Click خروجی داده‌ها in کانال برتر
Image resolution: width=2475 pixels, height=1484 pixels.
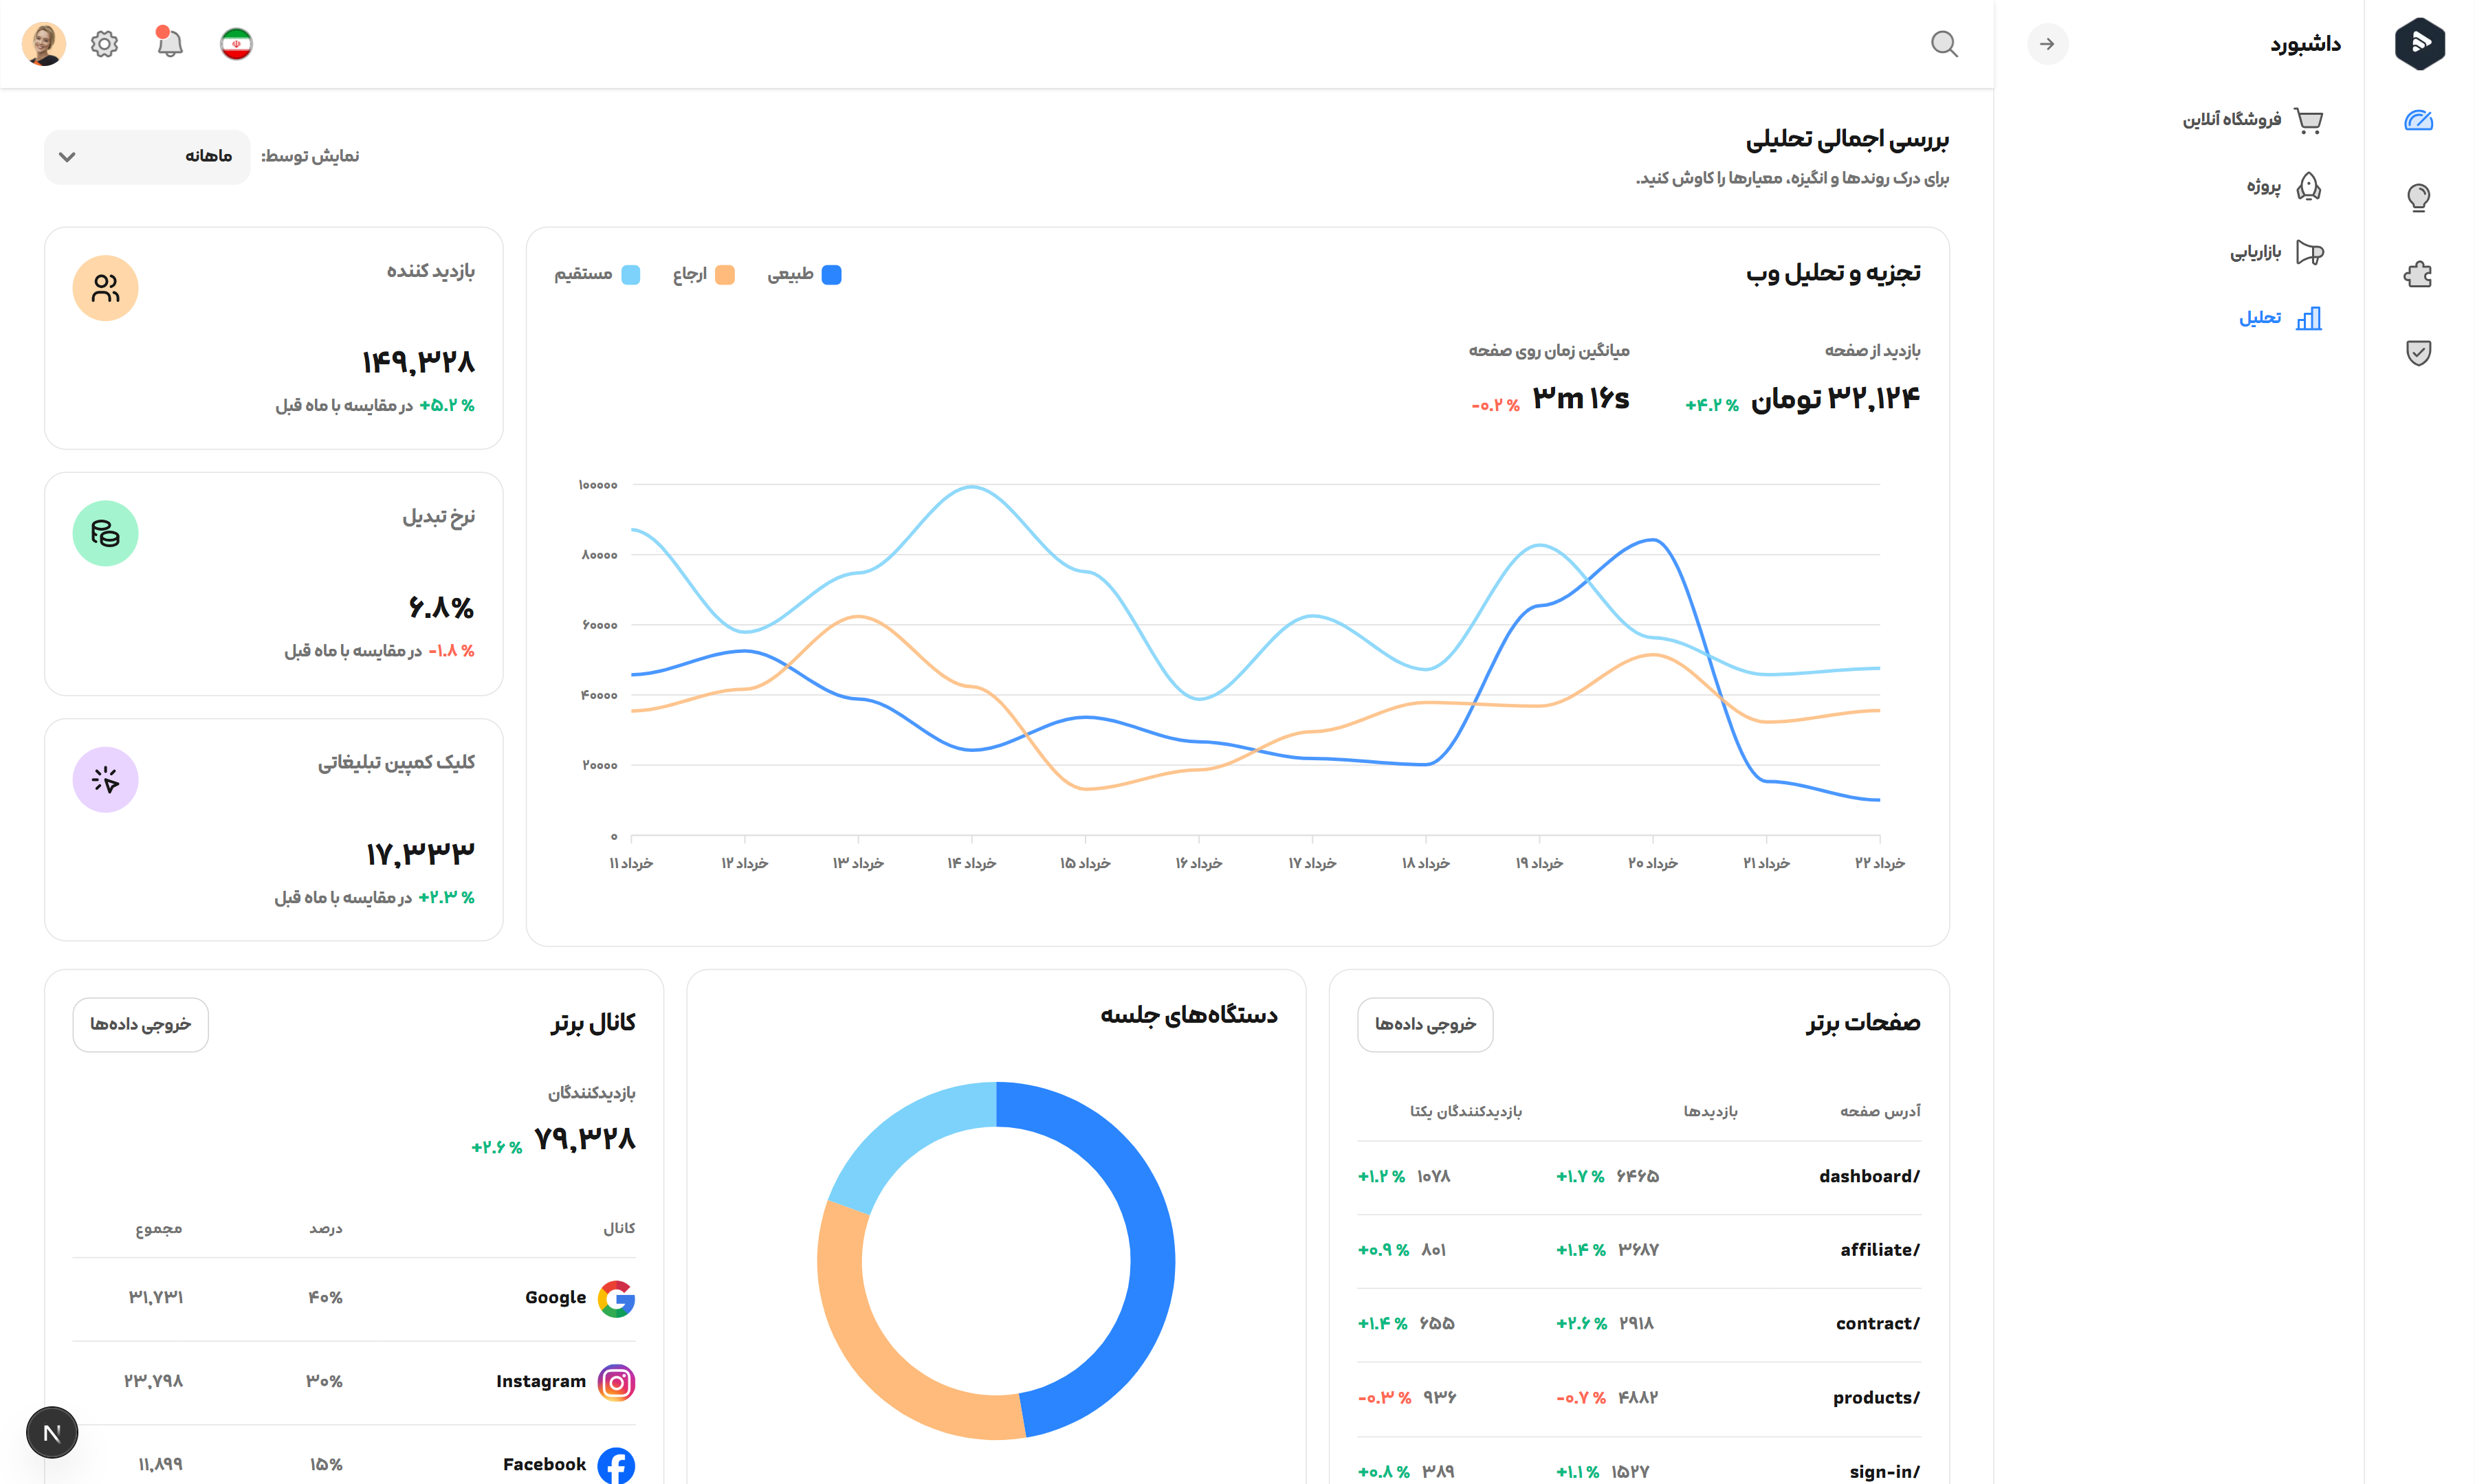tap(140, 1024)
